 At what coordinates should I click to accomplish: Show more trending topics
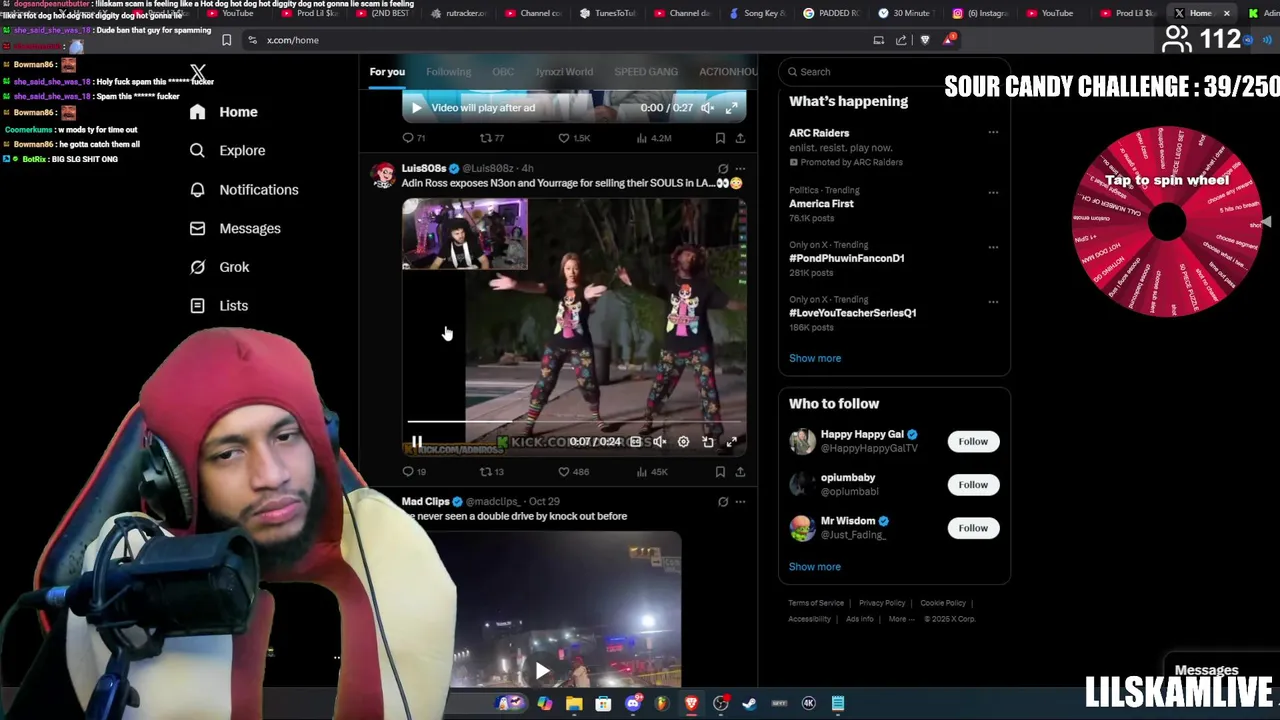pyautogui.click(x=815, y=358)
